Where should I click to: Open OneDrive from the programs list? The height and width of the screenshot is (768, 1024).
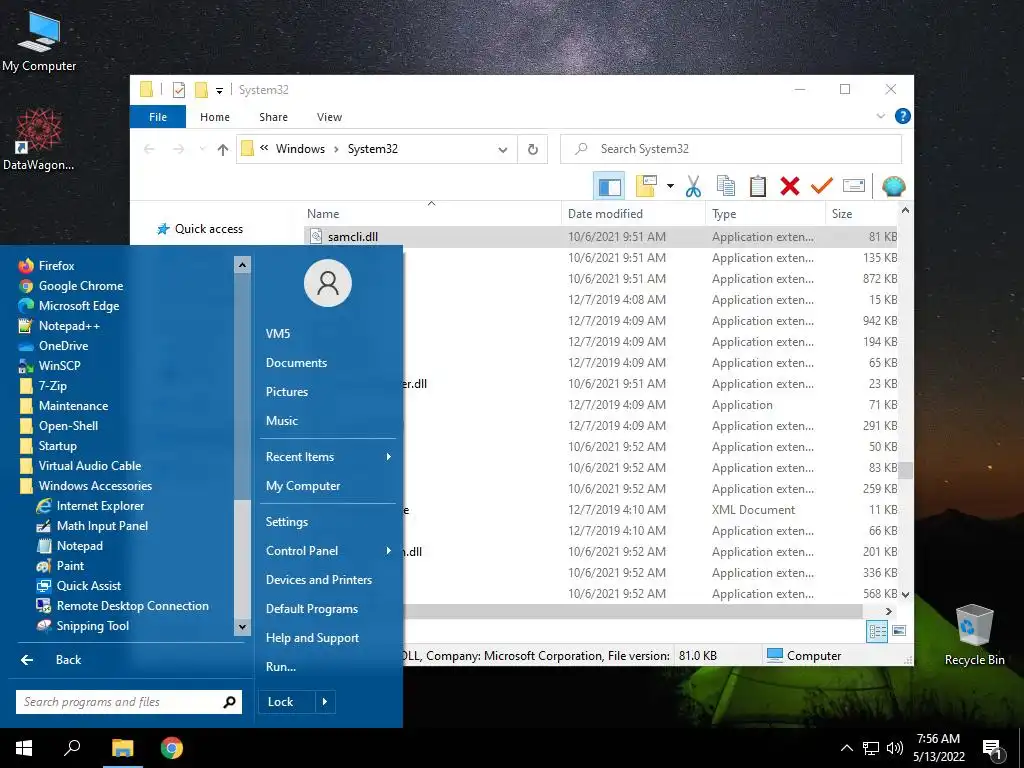(x=53, y=346)
